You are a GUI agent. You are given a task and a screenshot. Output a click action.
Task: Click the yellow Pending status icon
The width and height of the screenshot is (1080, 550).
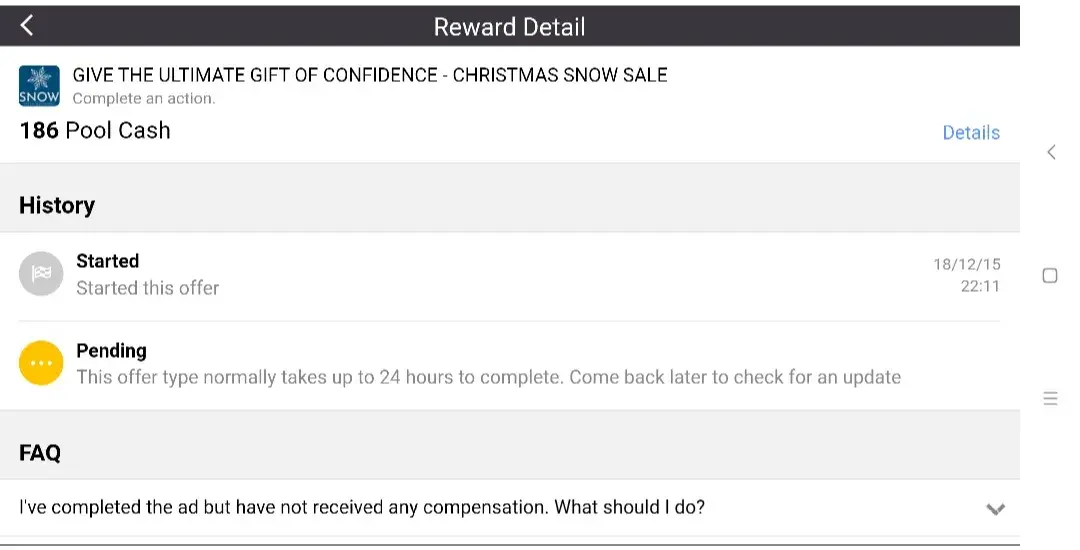41,364
